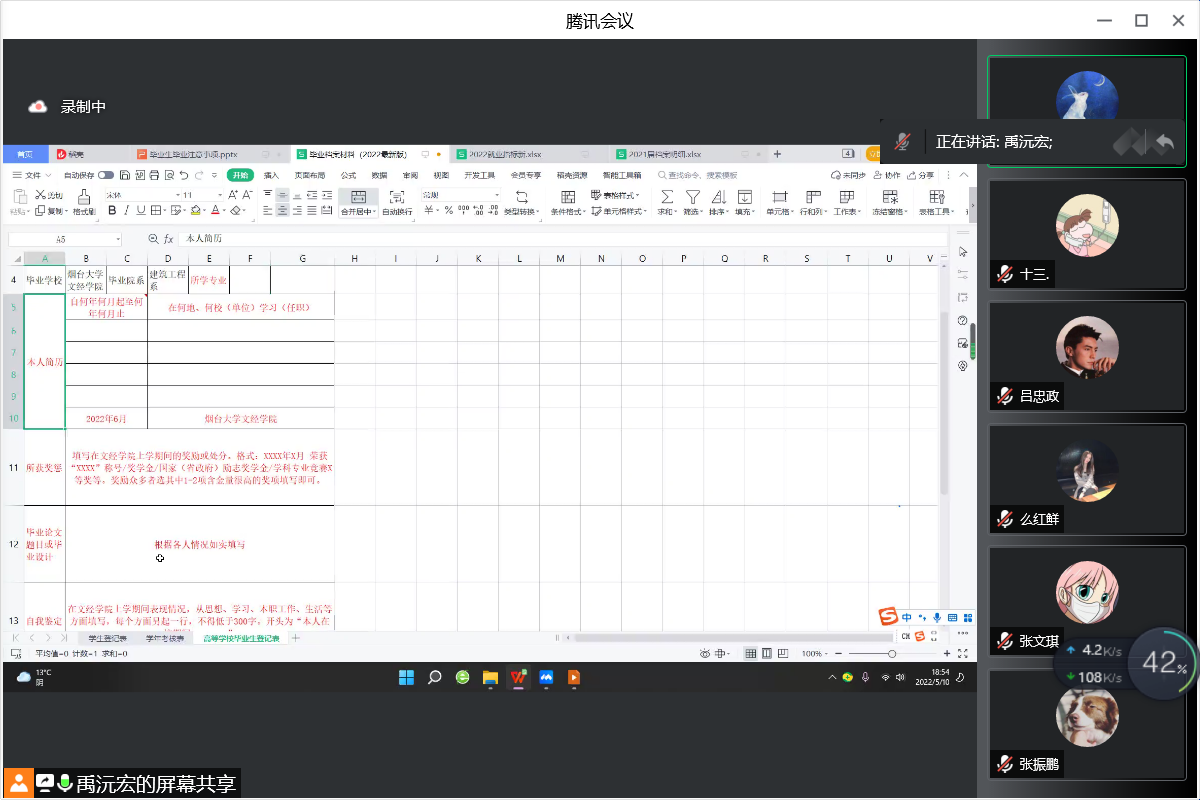Expand the cell name box dropdown
The width and height of the screenshot is (1200, 800).
118,240
